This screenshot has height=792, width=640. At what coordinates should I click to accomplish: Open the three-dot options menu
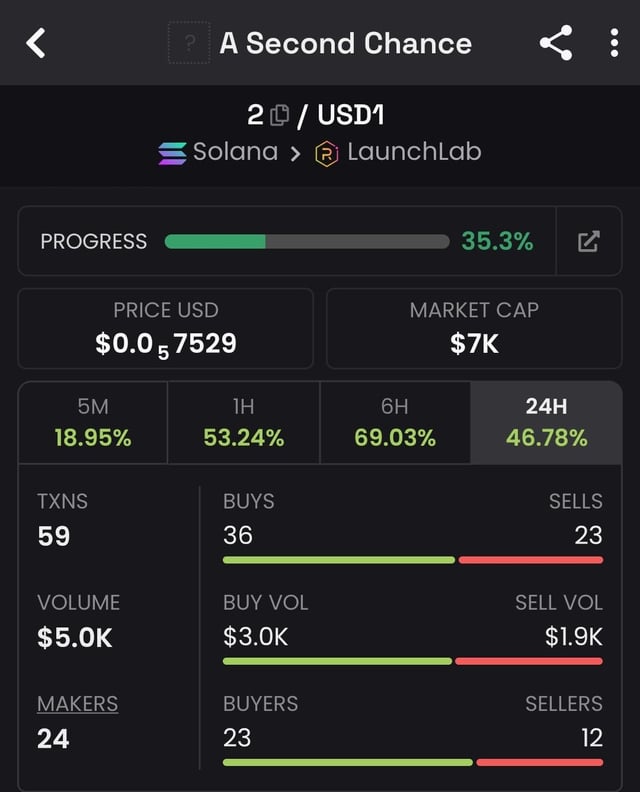[x=614, y=43]
